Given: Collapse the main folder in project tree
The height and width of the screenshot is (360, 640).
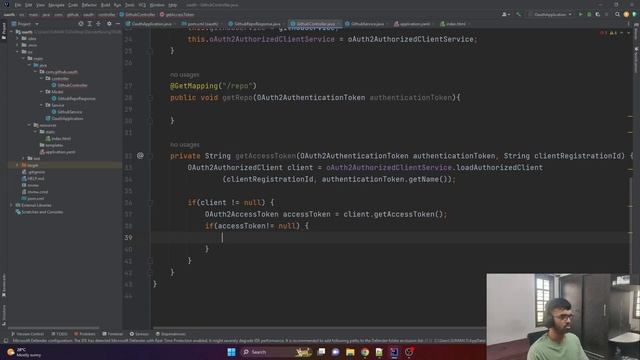Looking at the screenshot, I should [x=24, y=58].
